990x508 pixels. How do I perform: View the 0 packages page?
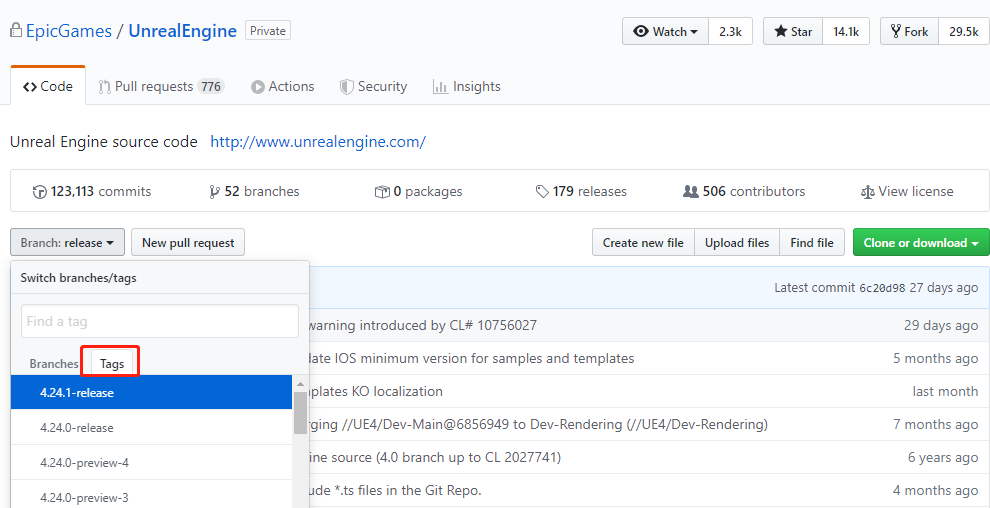pyautogui.click(x=419, y=191)
